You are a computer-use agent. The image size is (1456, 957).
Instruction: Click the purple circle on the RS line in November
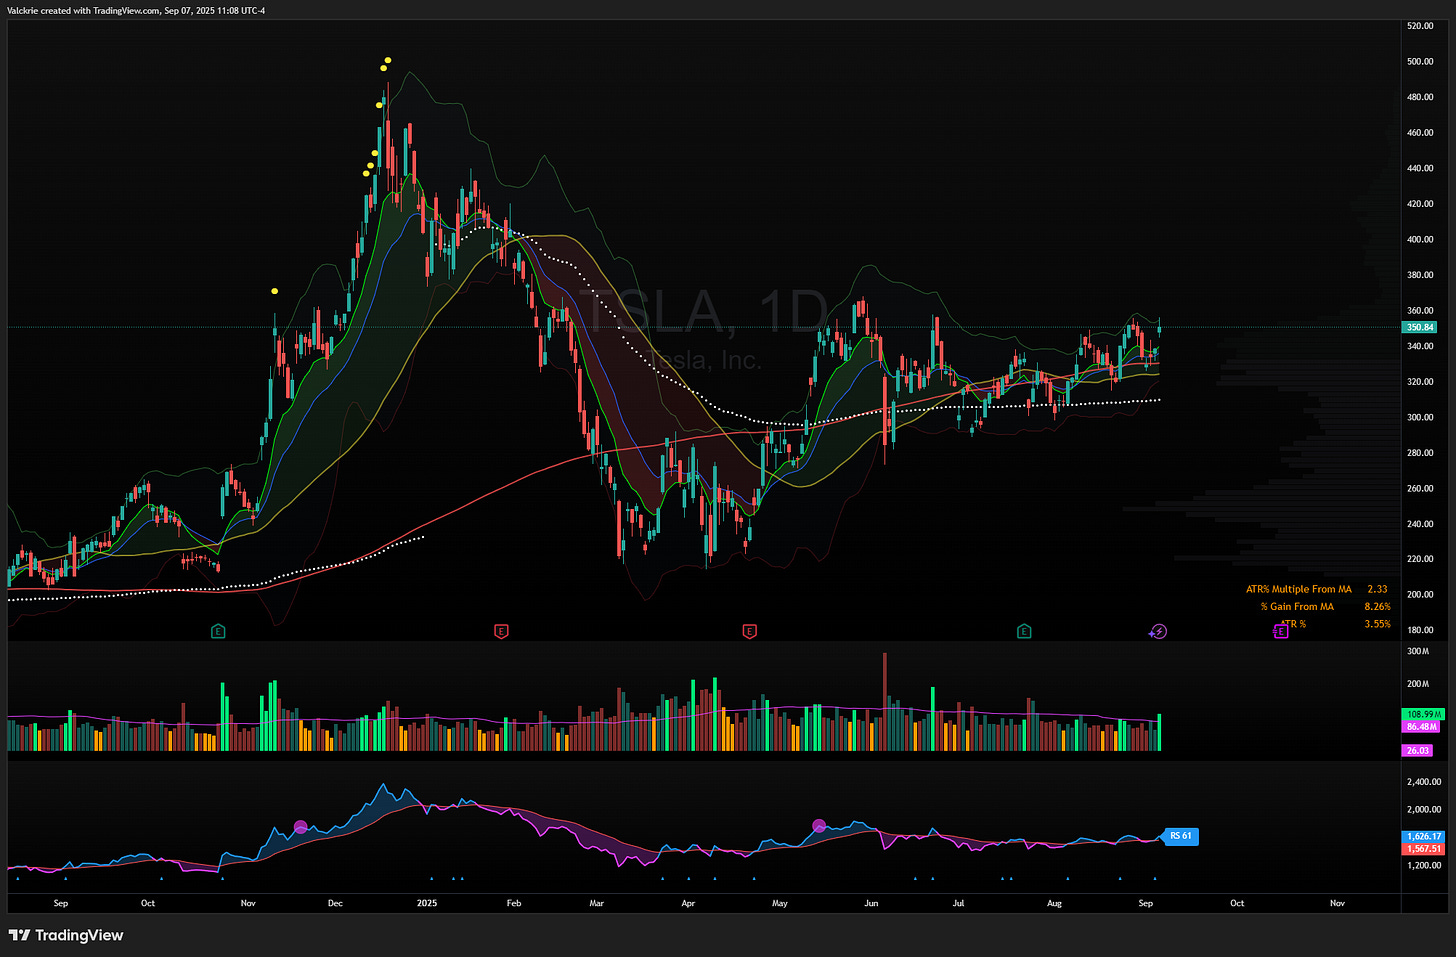click(301, 827)
